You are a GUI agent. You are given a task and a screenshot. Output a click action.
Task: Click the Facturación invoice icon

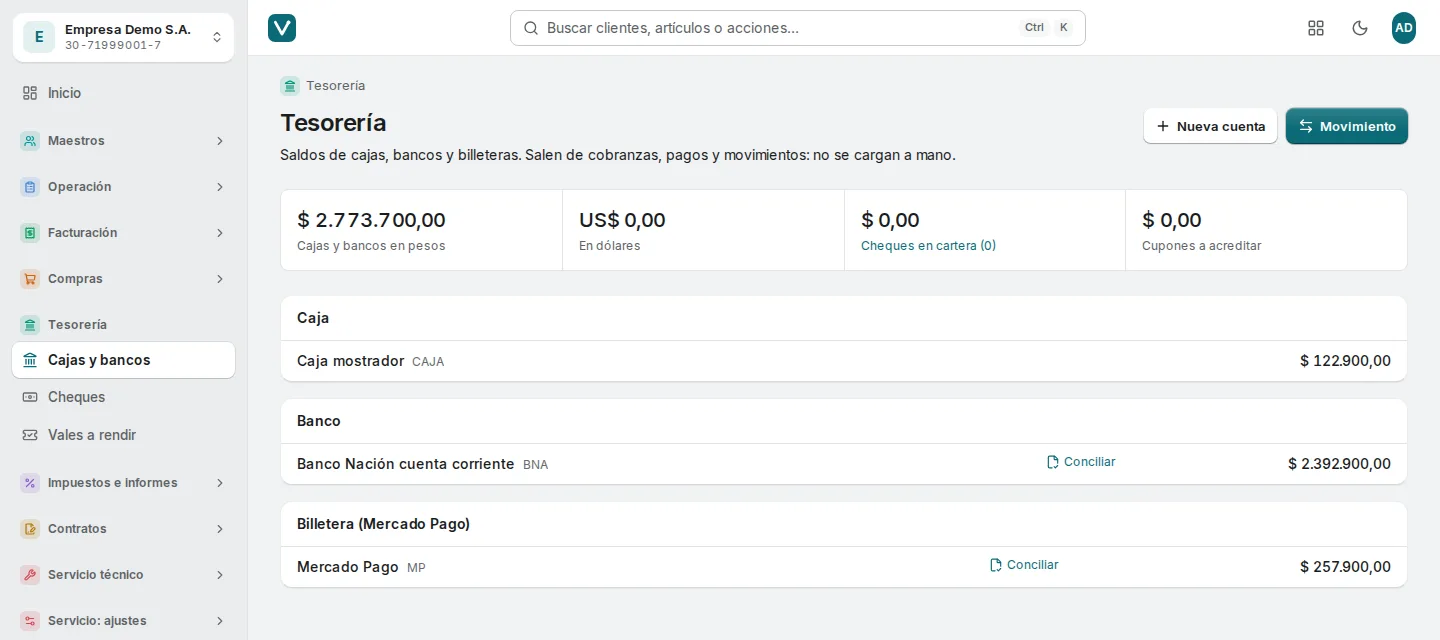click(x=30, y=233)
